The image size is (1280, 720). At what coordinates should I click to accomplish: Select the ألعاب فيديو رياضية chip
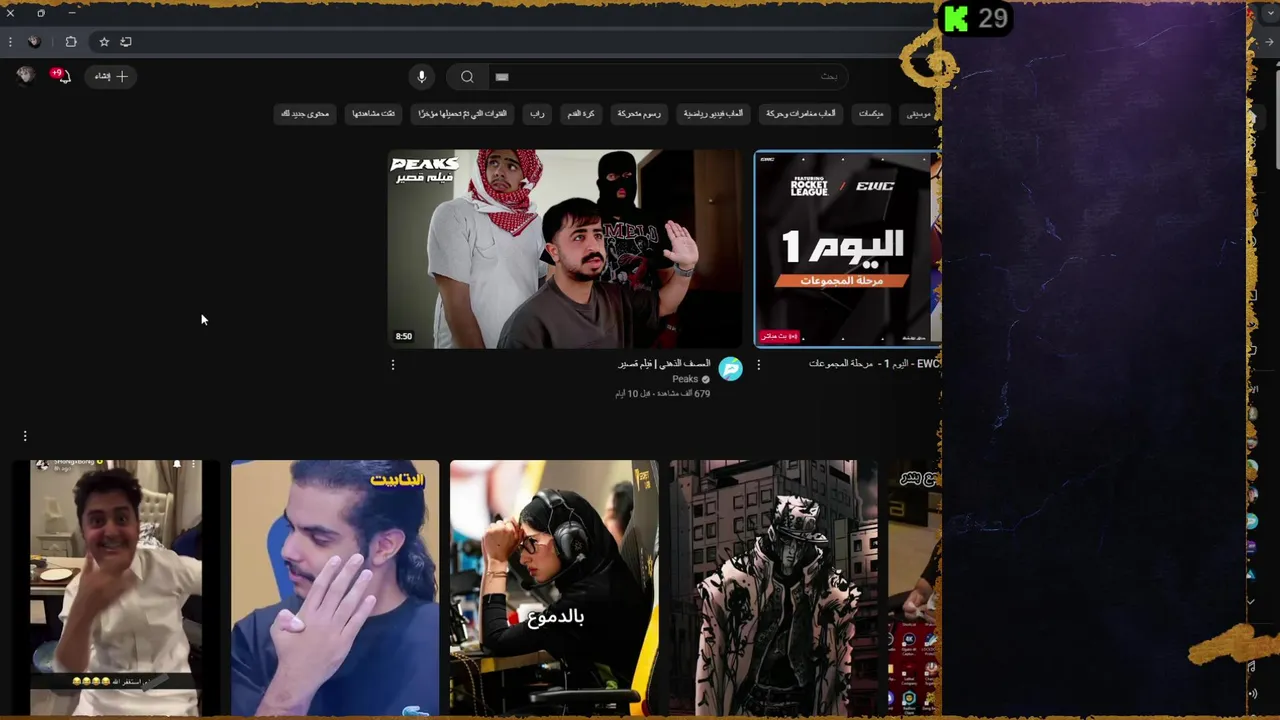pos(713,114)
